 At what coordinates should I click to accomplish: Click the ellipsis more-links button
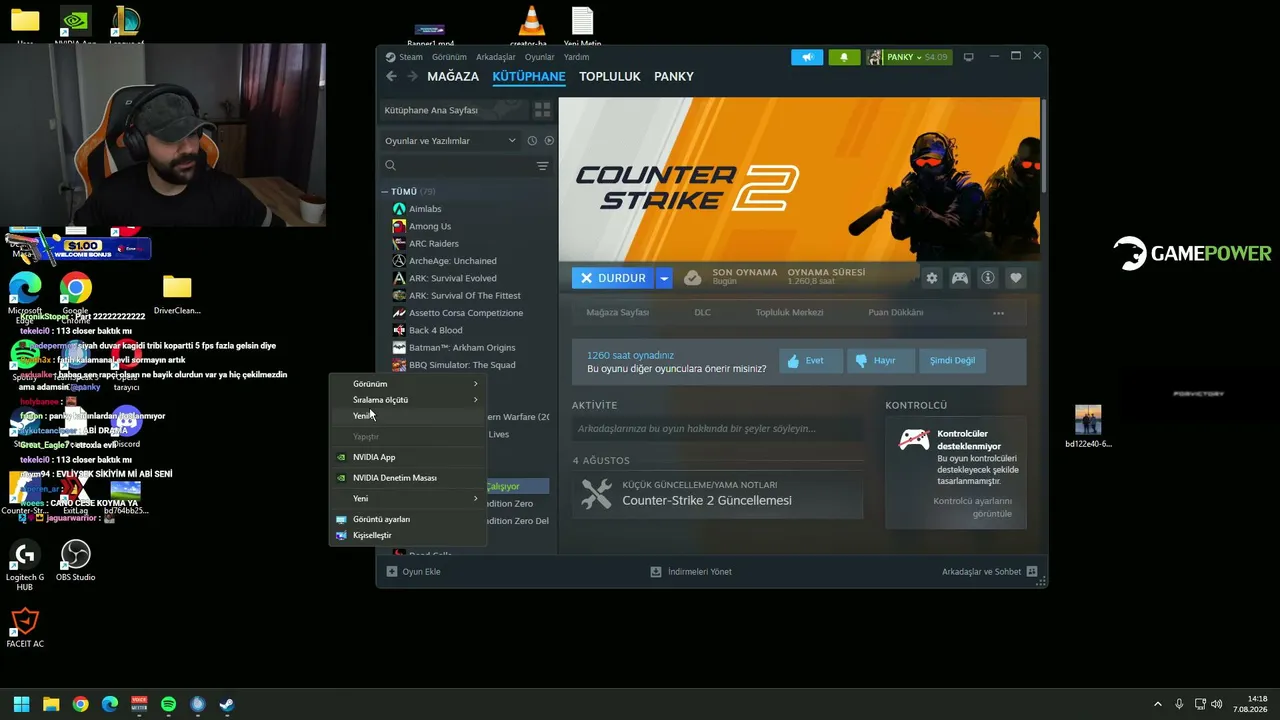point(998,313)
